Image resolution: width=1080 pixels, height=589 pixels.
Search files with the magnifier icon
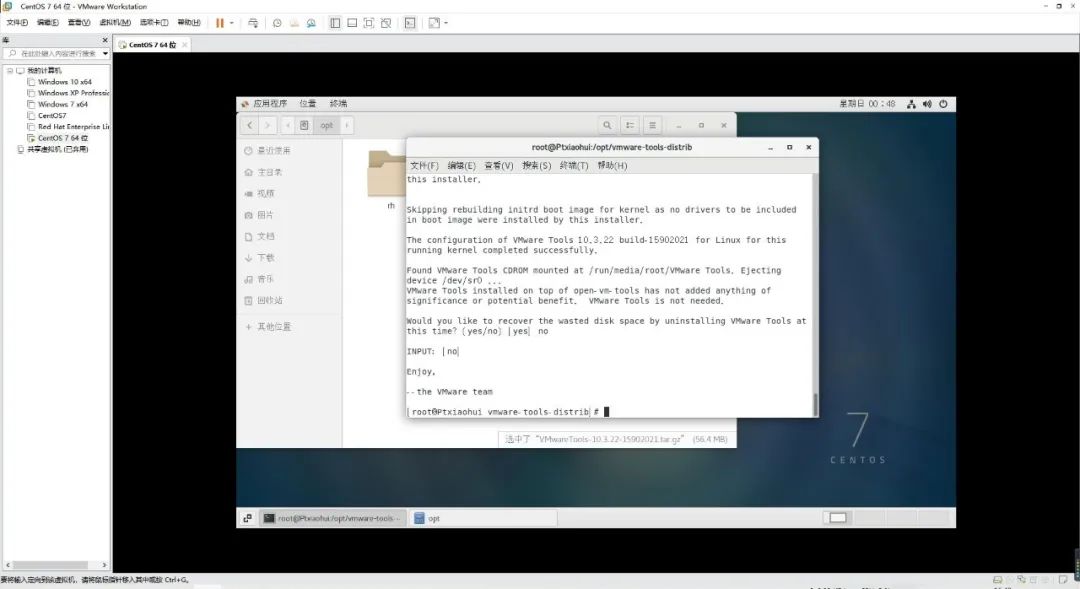pyautogui.click(x=607, y=125)
